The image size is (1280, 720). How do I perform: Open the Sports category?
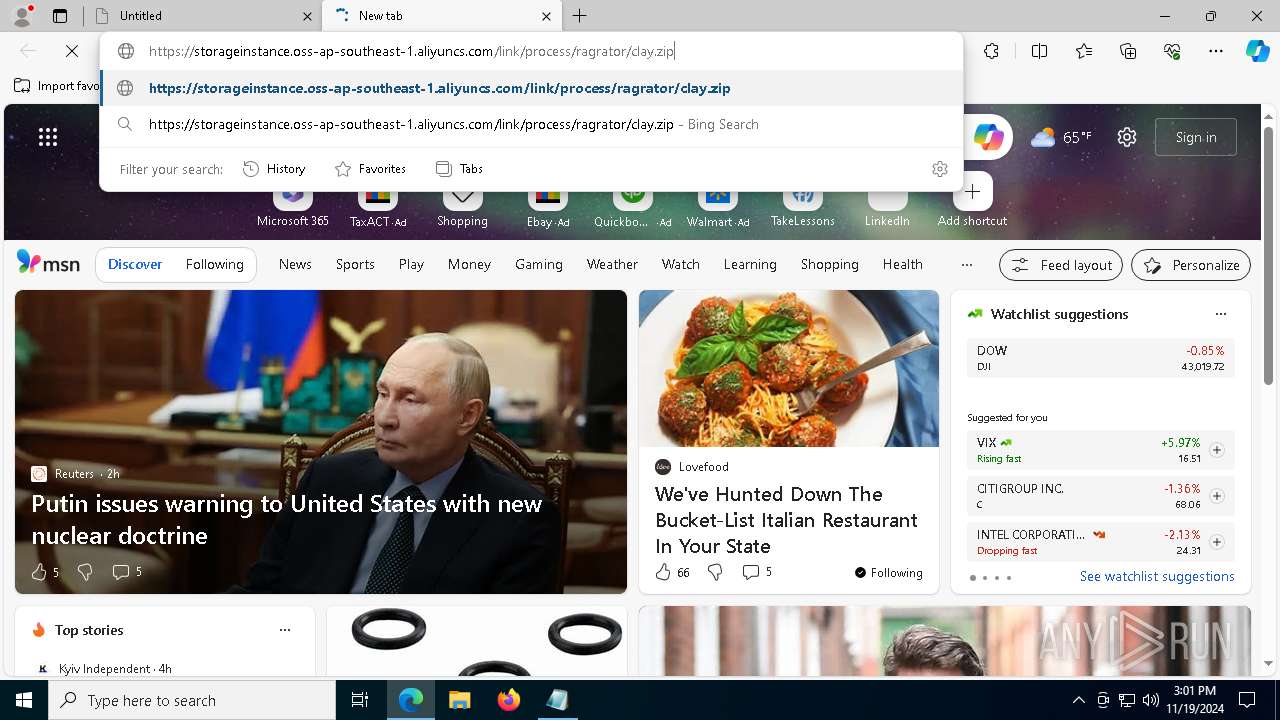point(355,264)
